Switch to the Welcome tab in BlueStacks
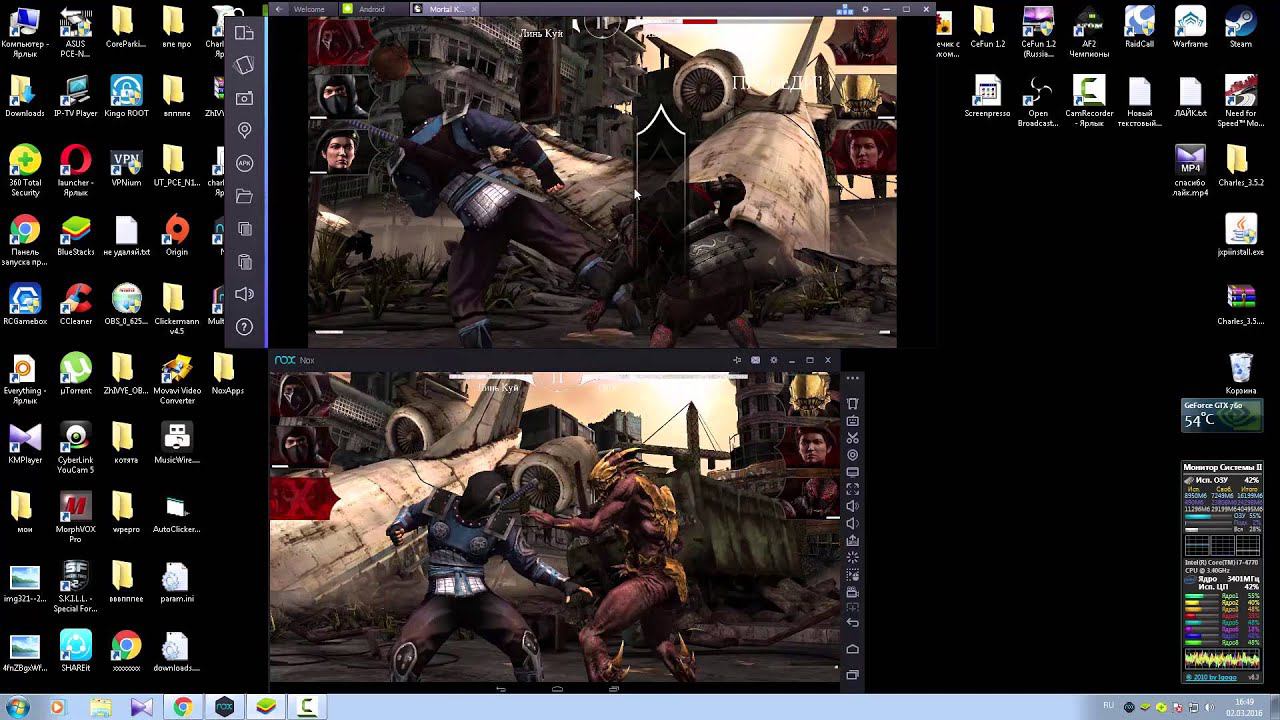Image resolution: width=1280 pixels, height=720 pixels. point(308,9)
